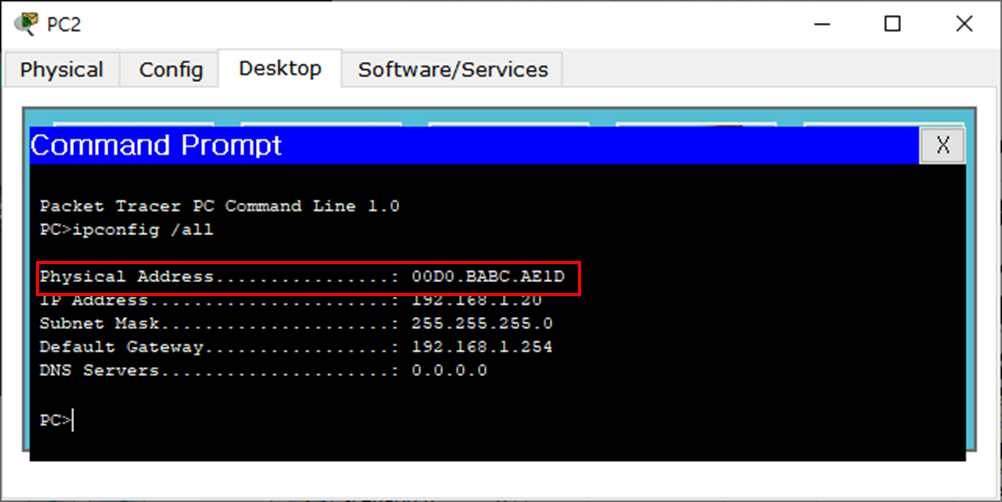Switch to the Physical tab

62,70
